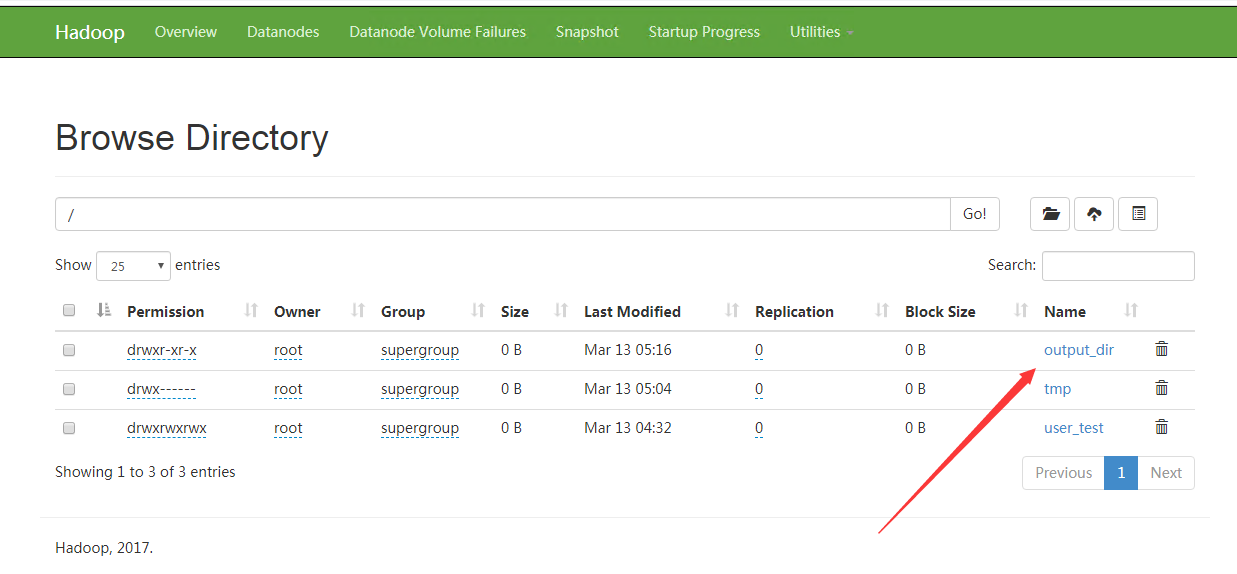Click the Browse Directory heading

192,137
